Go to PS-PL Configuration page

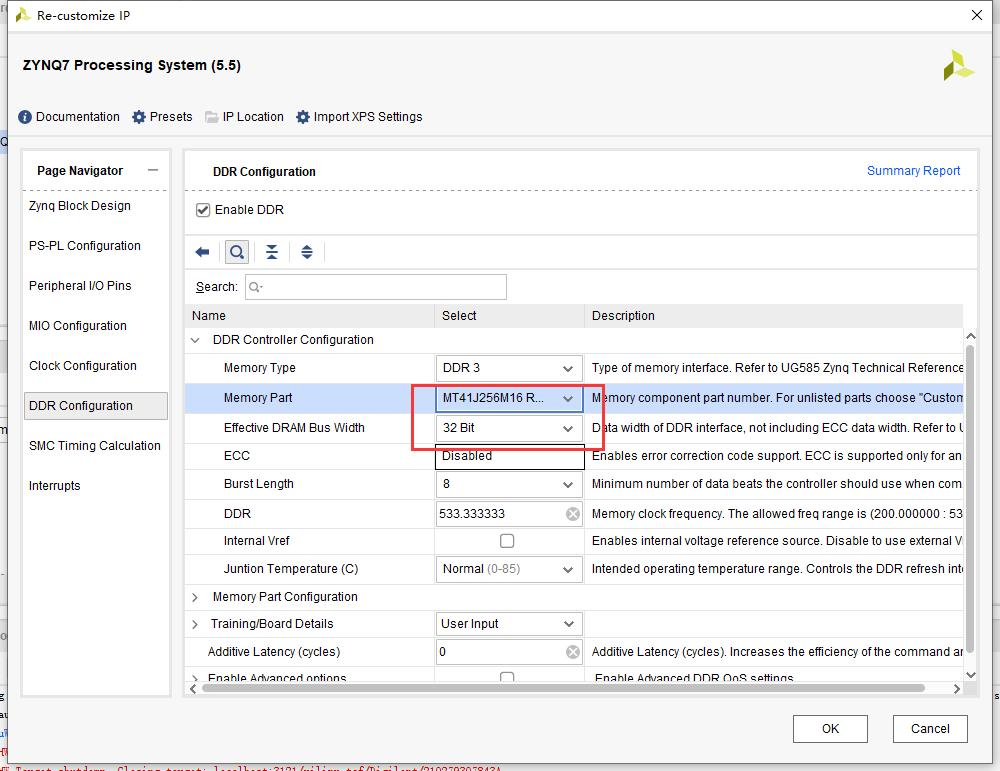coord(85,246)
